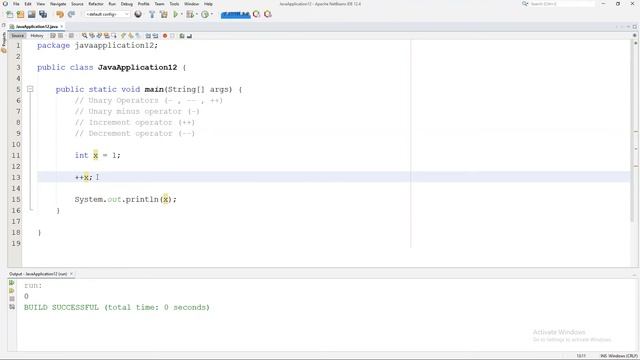Click the last profiler icon in main toolbar
640x360 pixels.
click(268, 14)
